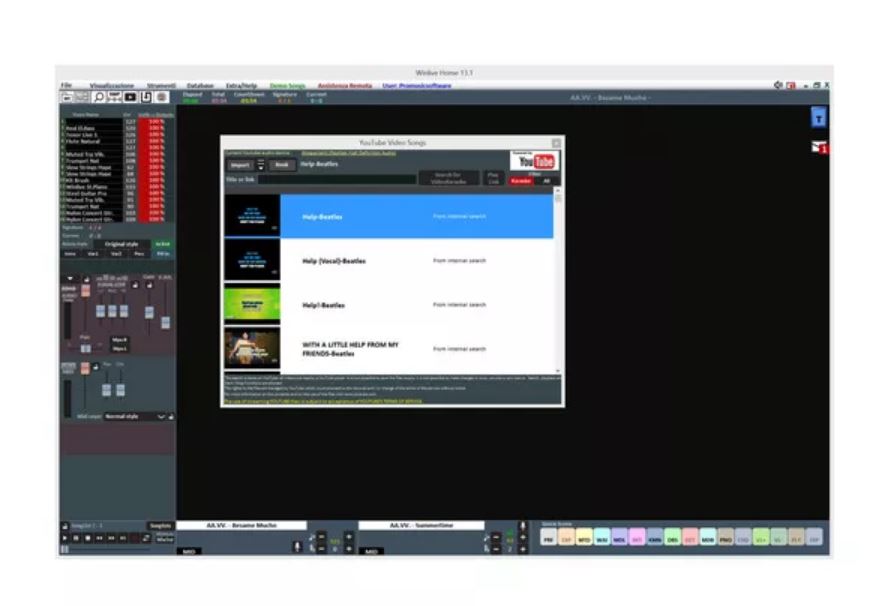Select the Var1 style variation
This screenshot has width=886, height=606.
93,254
